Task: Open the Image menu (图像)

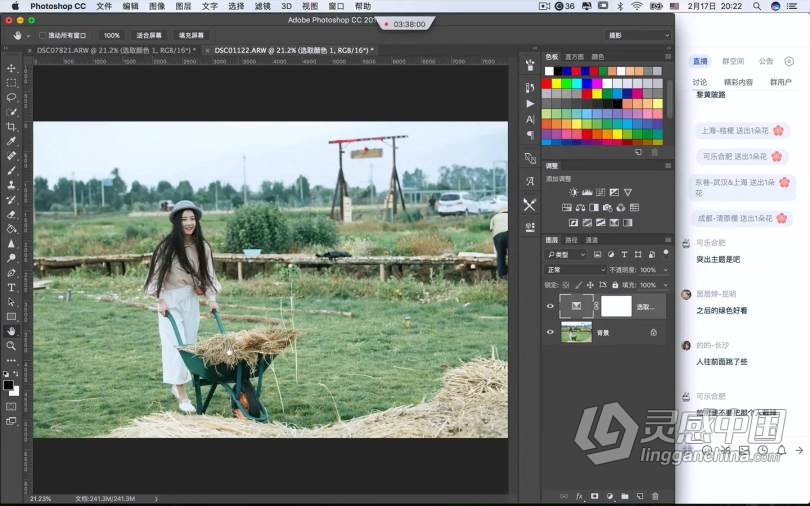Action: click(157, 6)
